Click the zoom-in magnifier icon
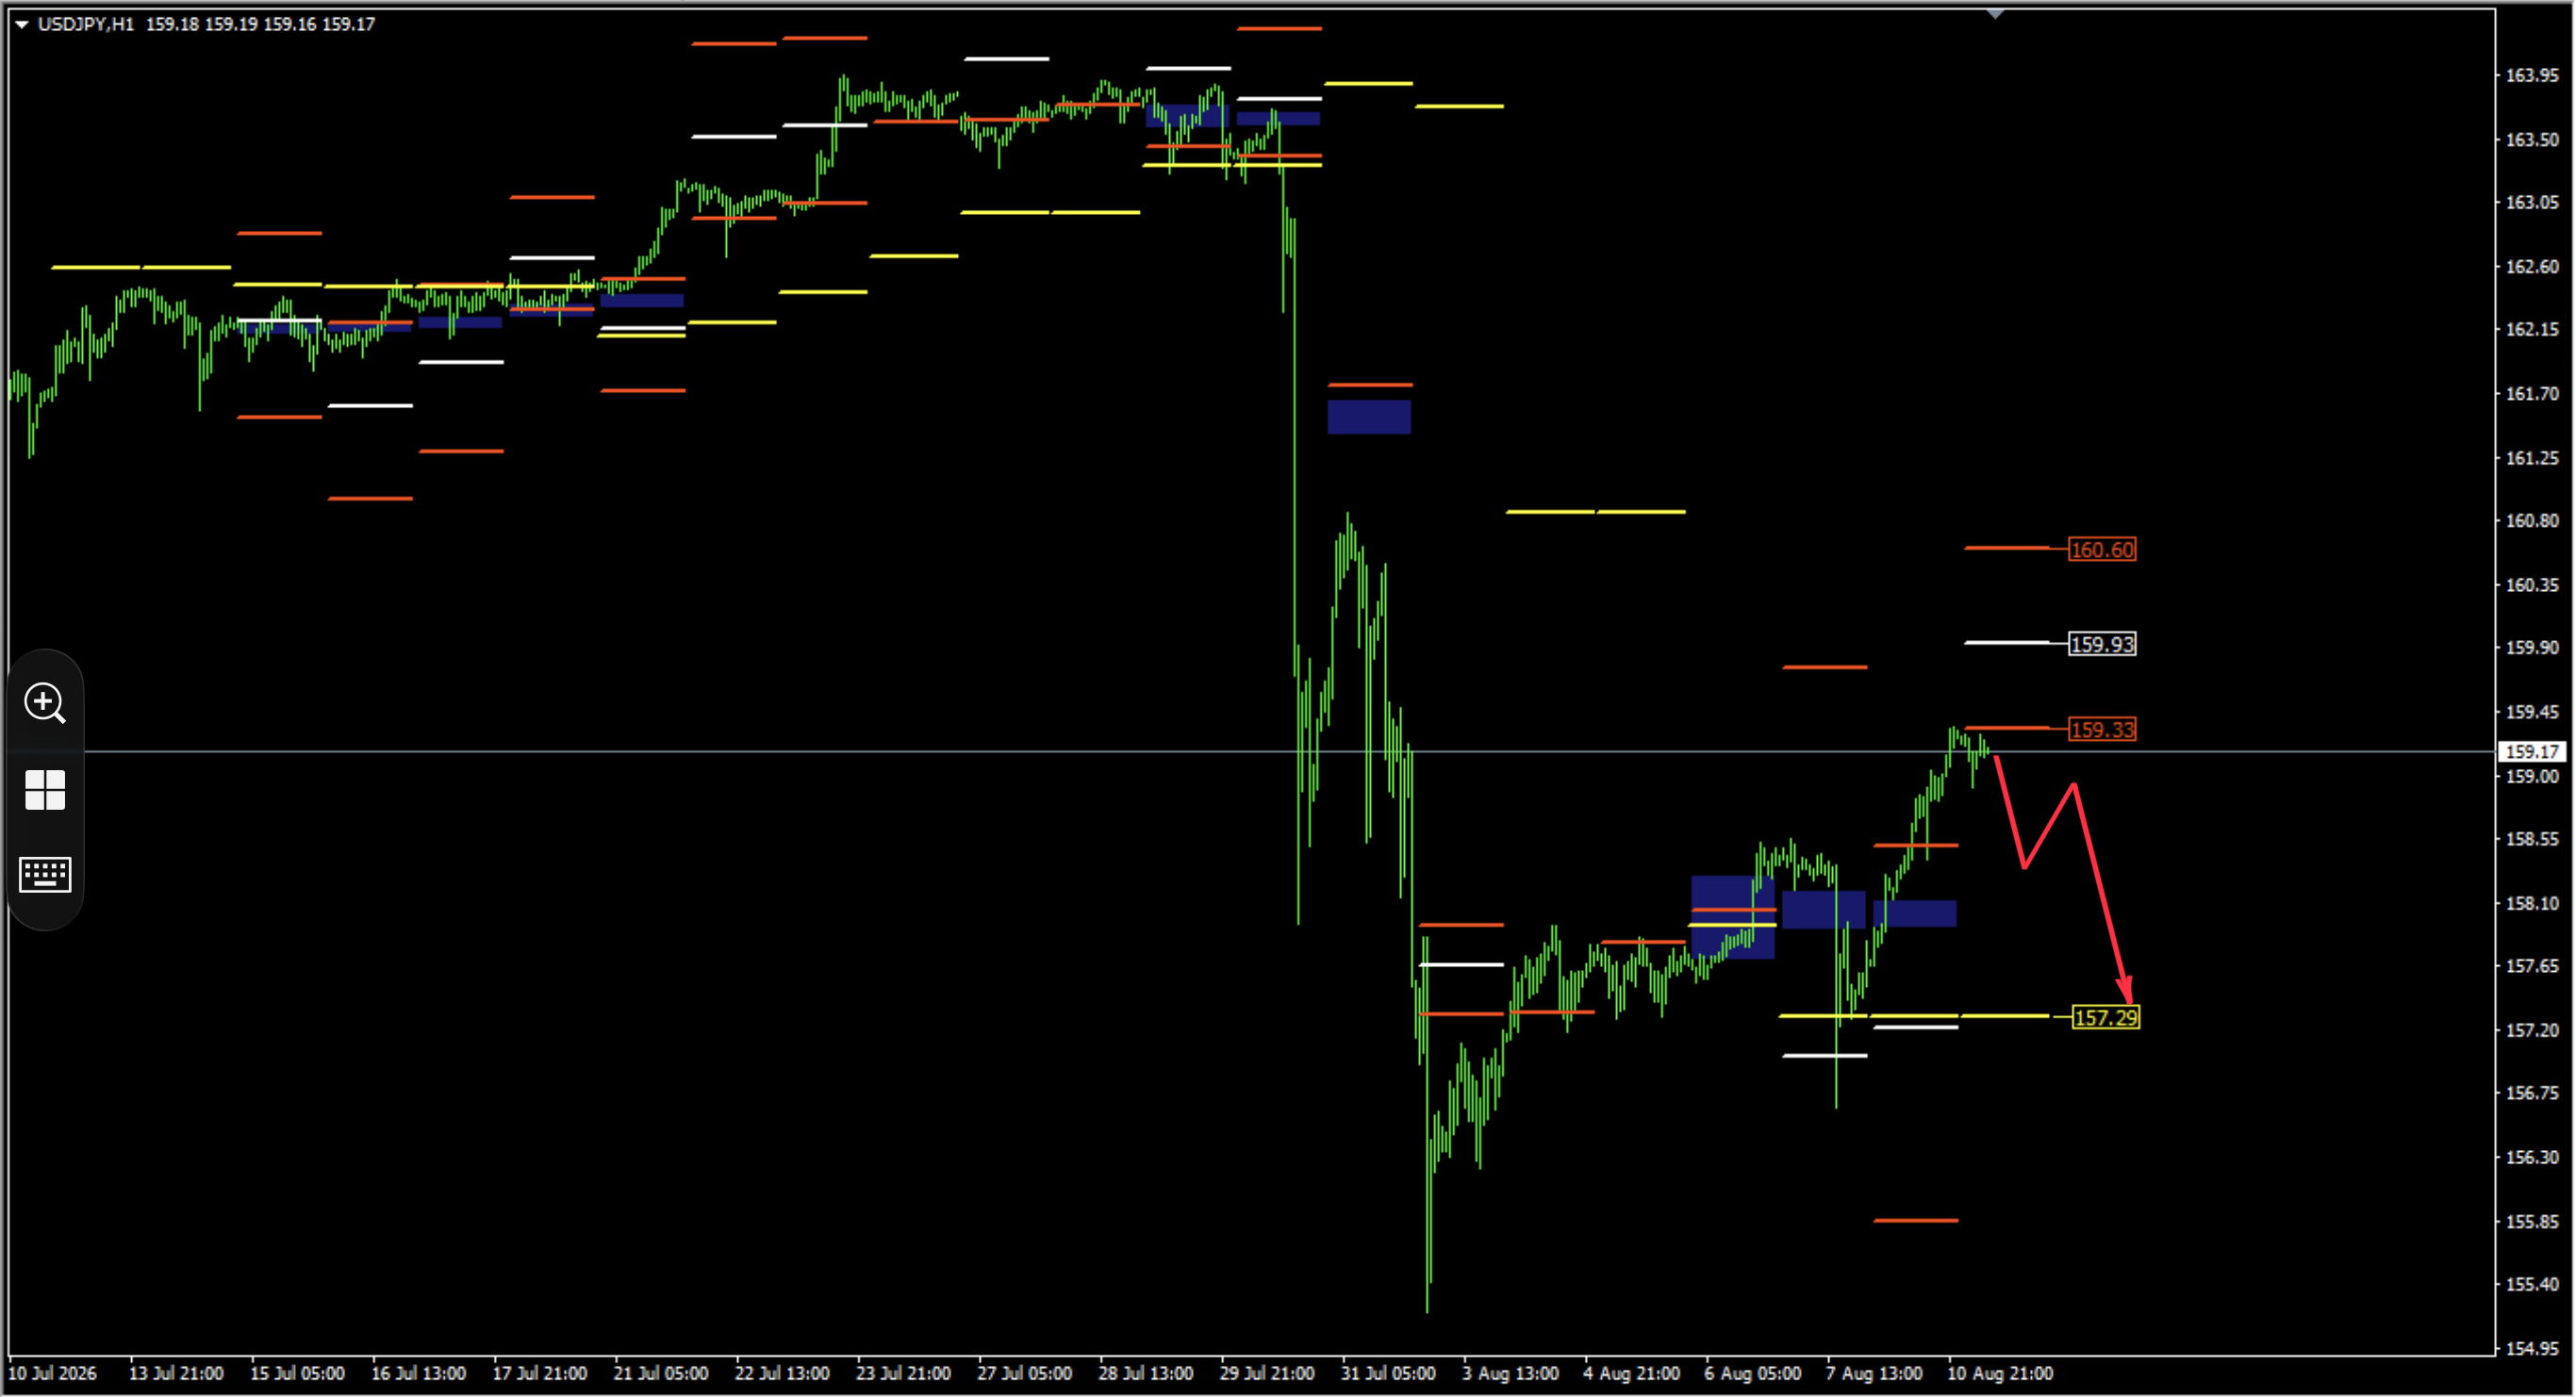This screenshot has width=2576, height=1397. pyautogui.click(x=45, y=704)
